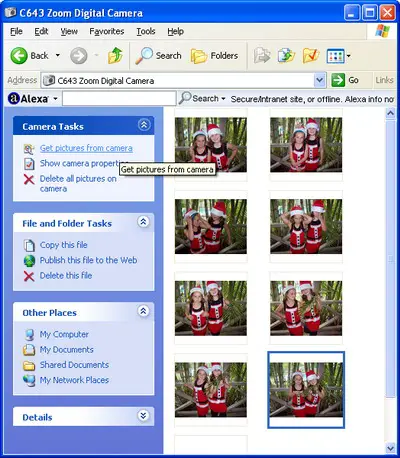The image size is (400, 458).
Task: Open Shared Documents link
Action: pos(74,365)
